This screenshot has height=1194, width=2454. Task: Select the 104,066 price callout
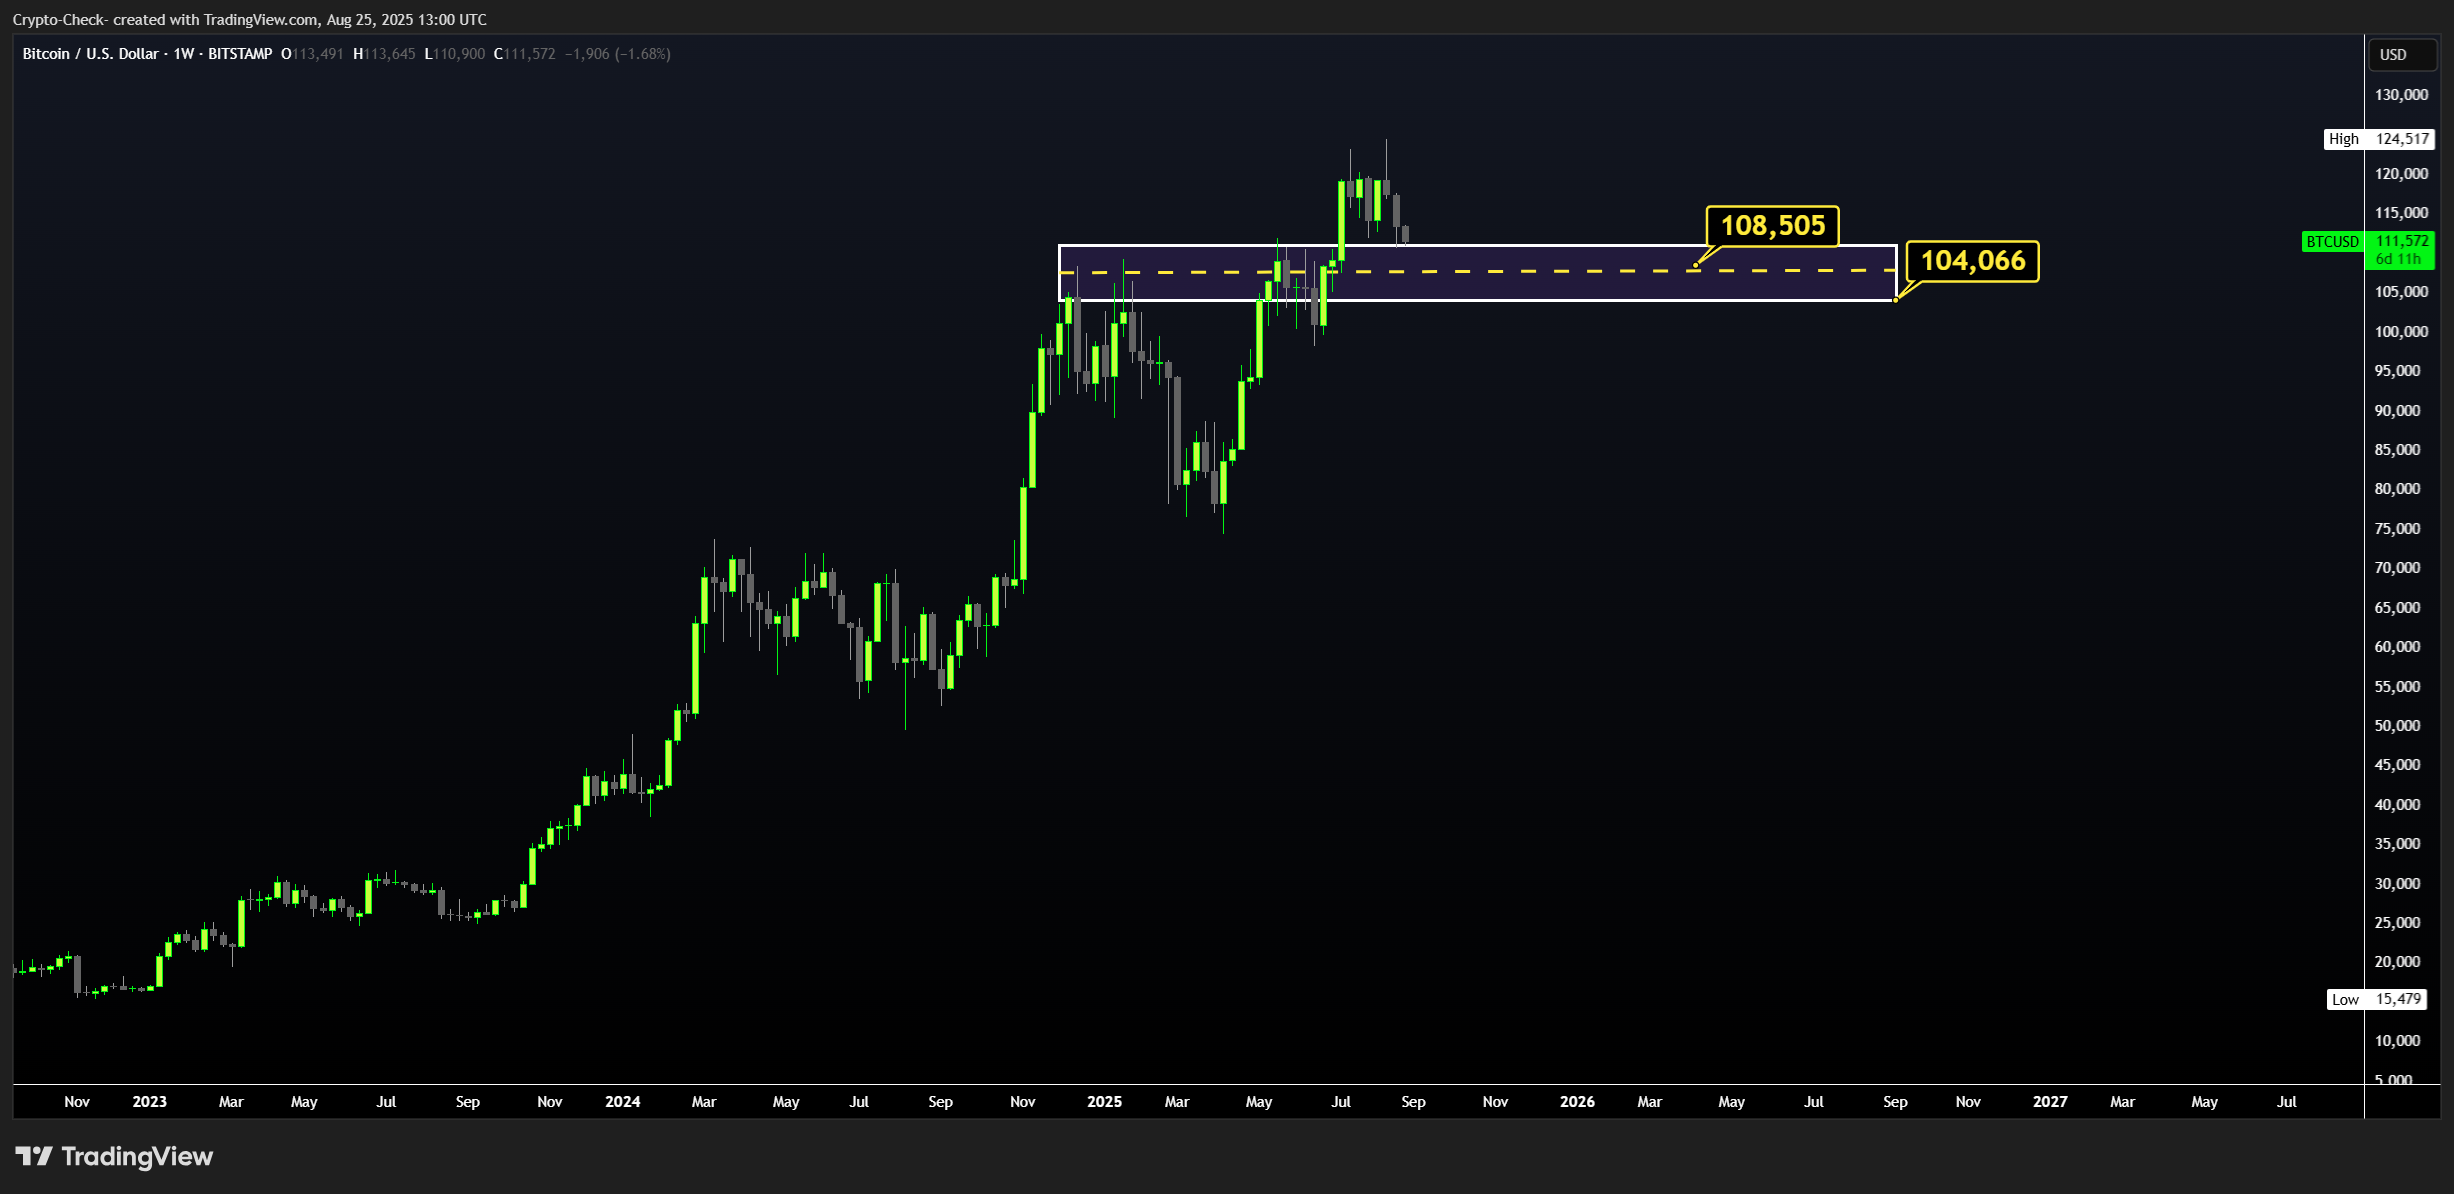(1972, 261)
